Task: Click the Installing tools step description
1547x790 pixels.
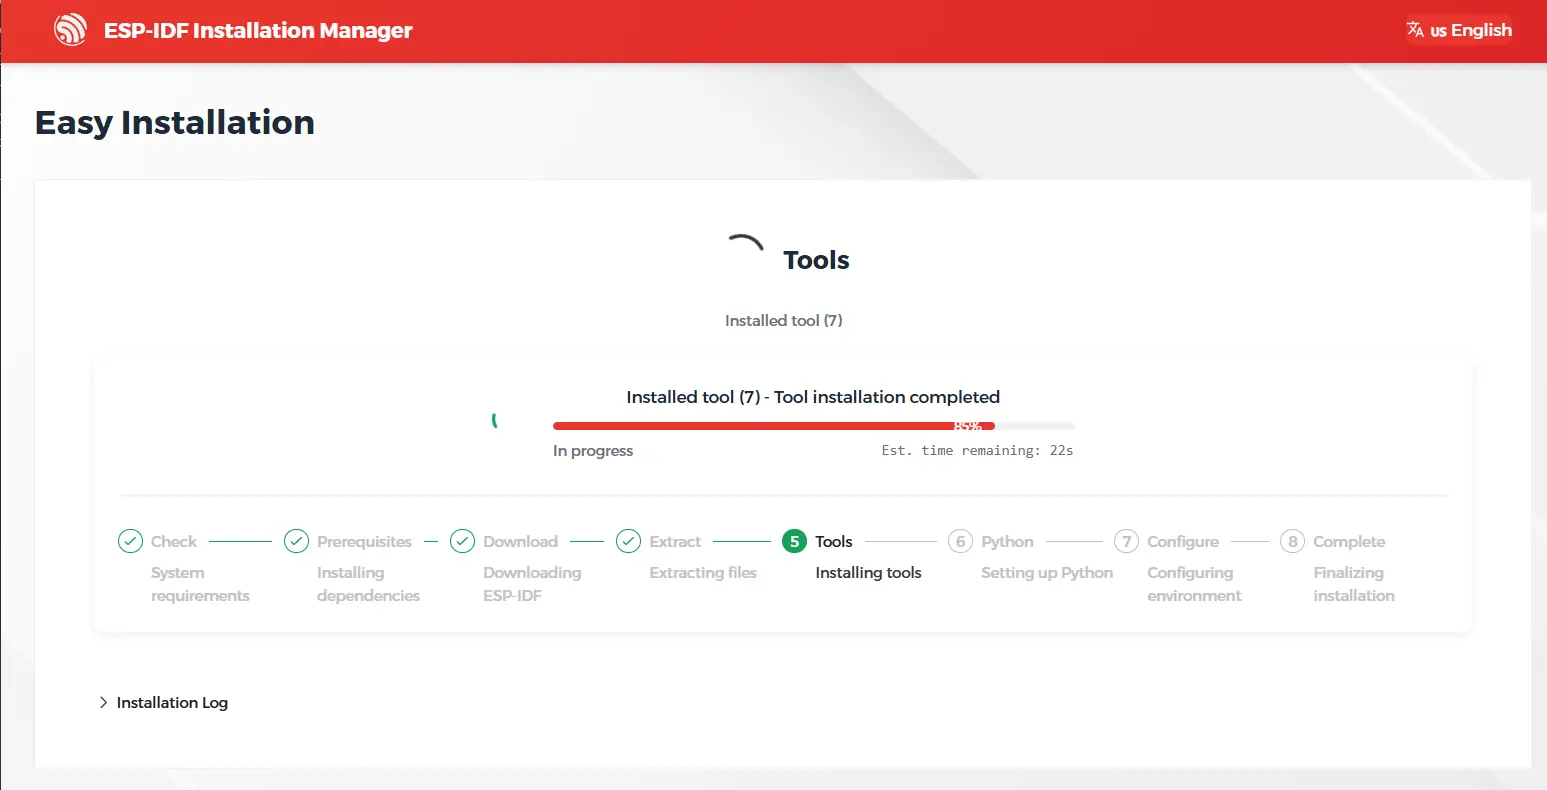Action: click(868, 573)
